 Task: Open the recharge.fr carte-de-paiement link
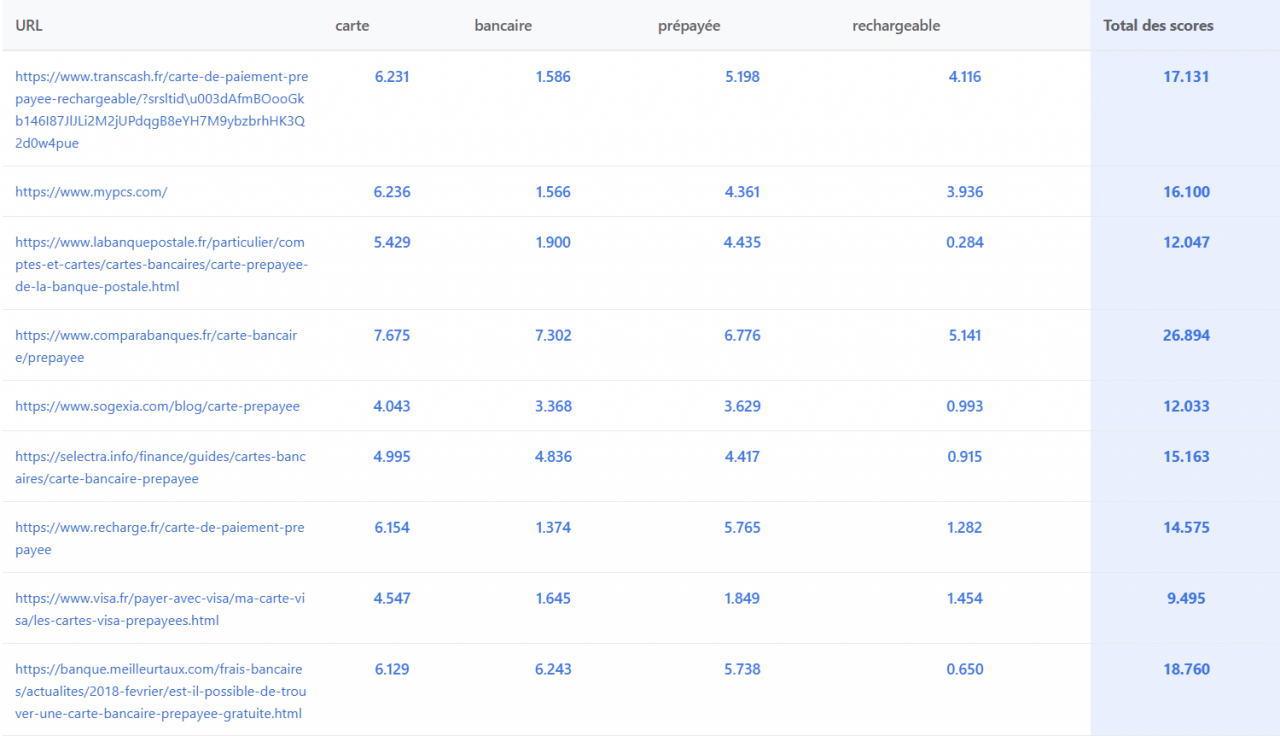(x=160, y=538)
